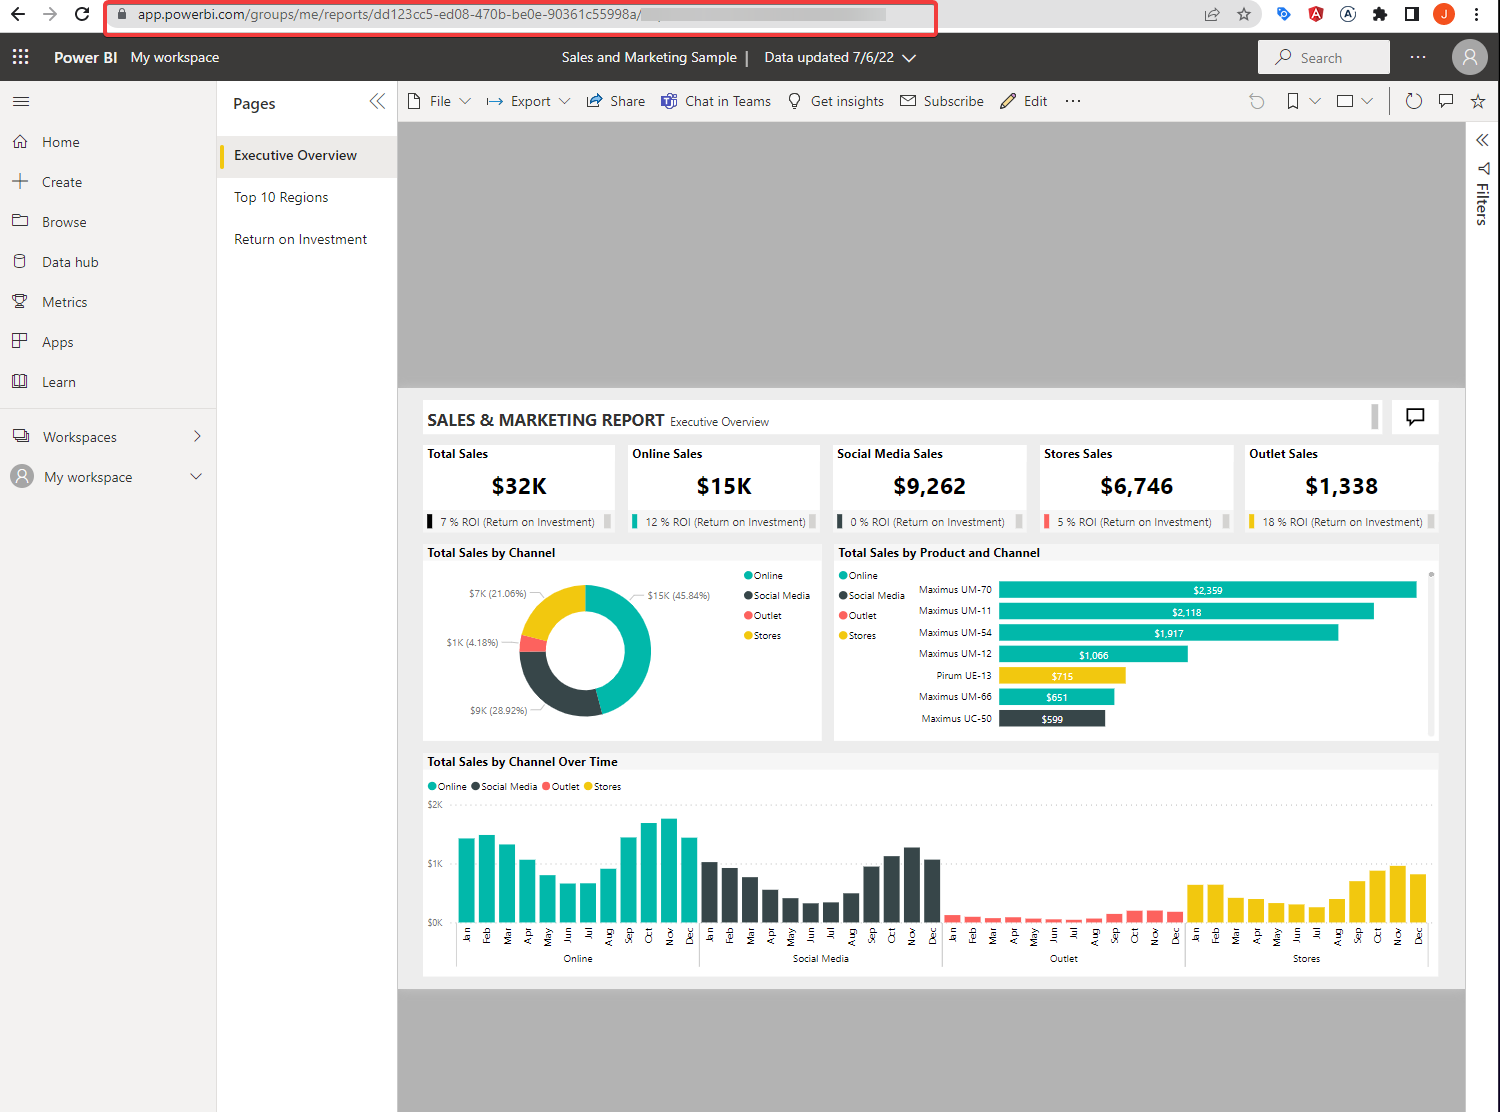The width and height of the screenshot is (1500, 1112).
Task: Collapse the Pages pane
Action: pos(377,101)
